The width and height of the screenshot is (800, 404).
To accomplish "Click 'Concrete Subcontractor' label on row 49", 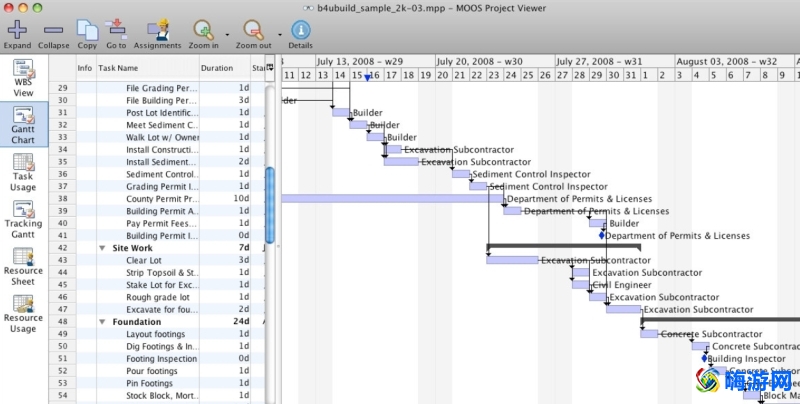I will click(712, 334).
